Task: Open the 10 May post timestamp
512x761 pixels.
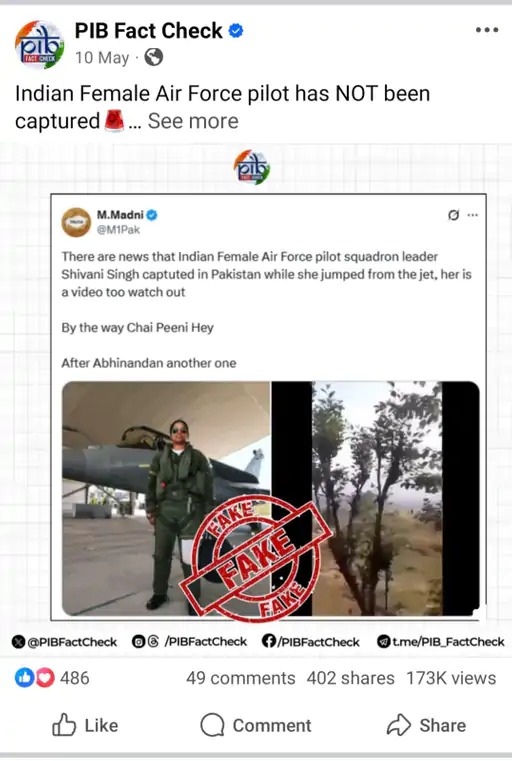Action: (x=102, y=58)
